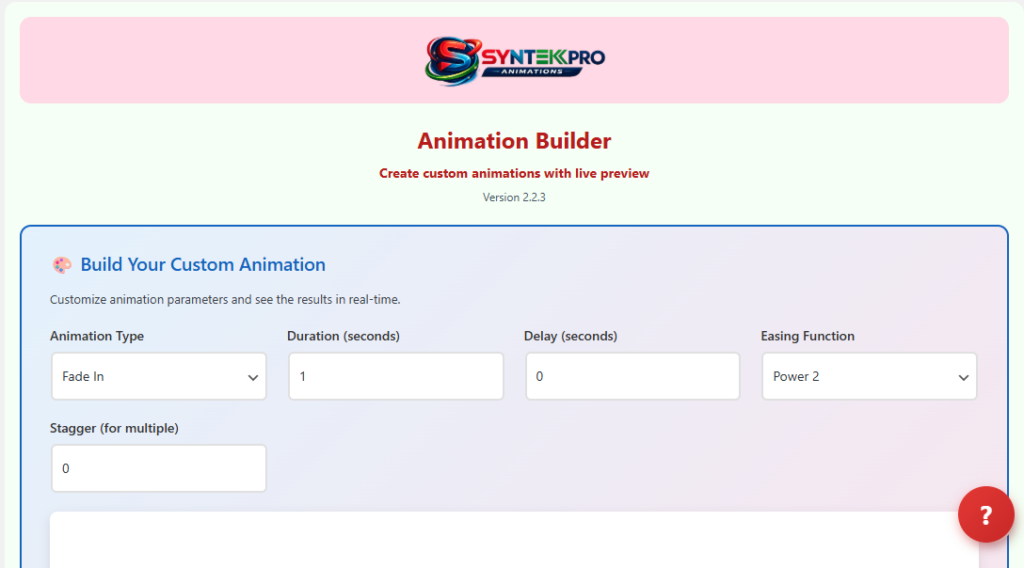Click the 'Create custom animations with live preview' subtitle
Viewport: 1024px width, 568px height.
pos(514,174)
